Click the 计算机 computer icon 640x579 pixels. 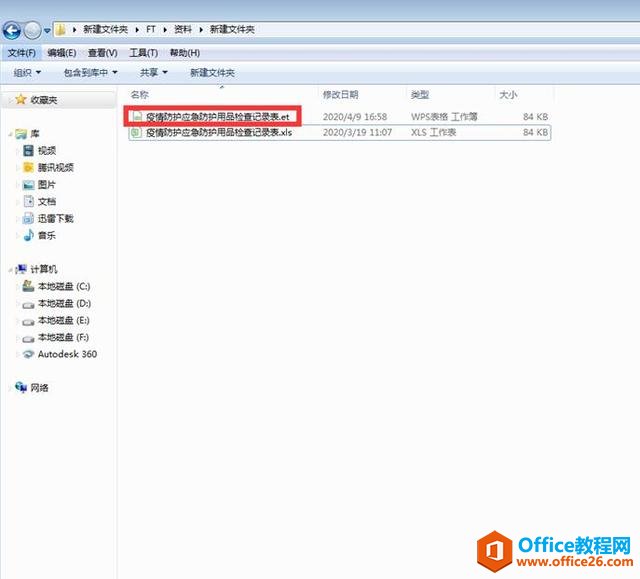point(21,269)
